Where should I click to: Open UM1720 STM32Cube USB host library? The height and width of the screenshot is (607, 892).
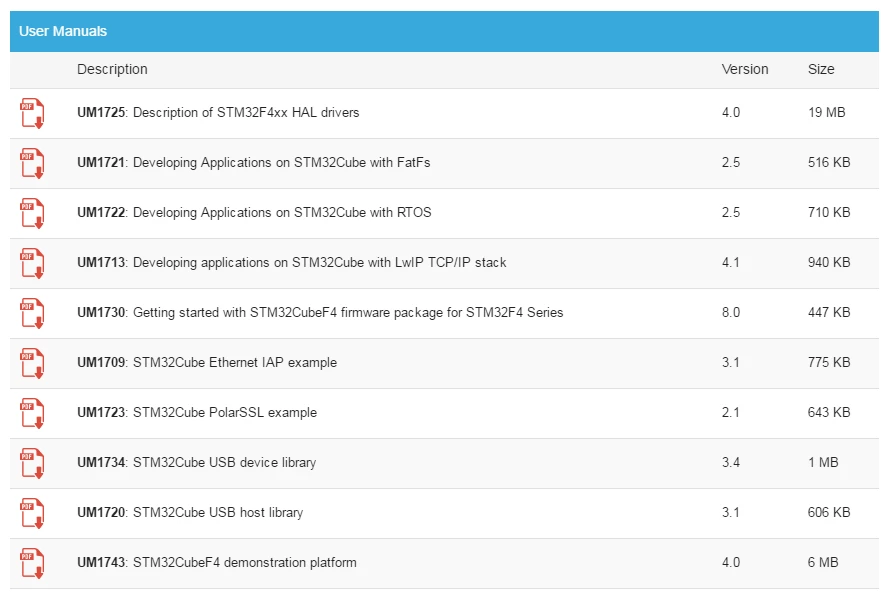190,513
